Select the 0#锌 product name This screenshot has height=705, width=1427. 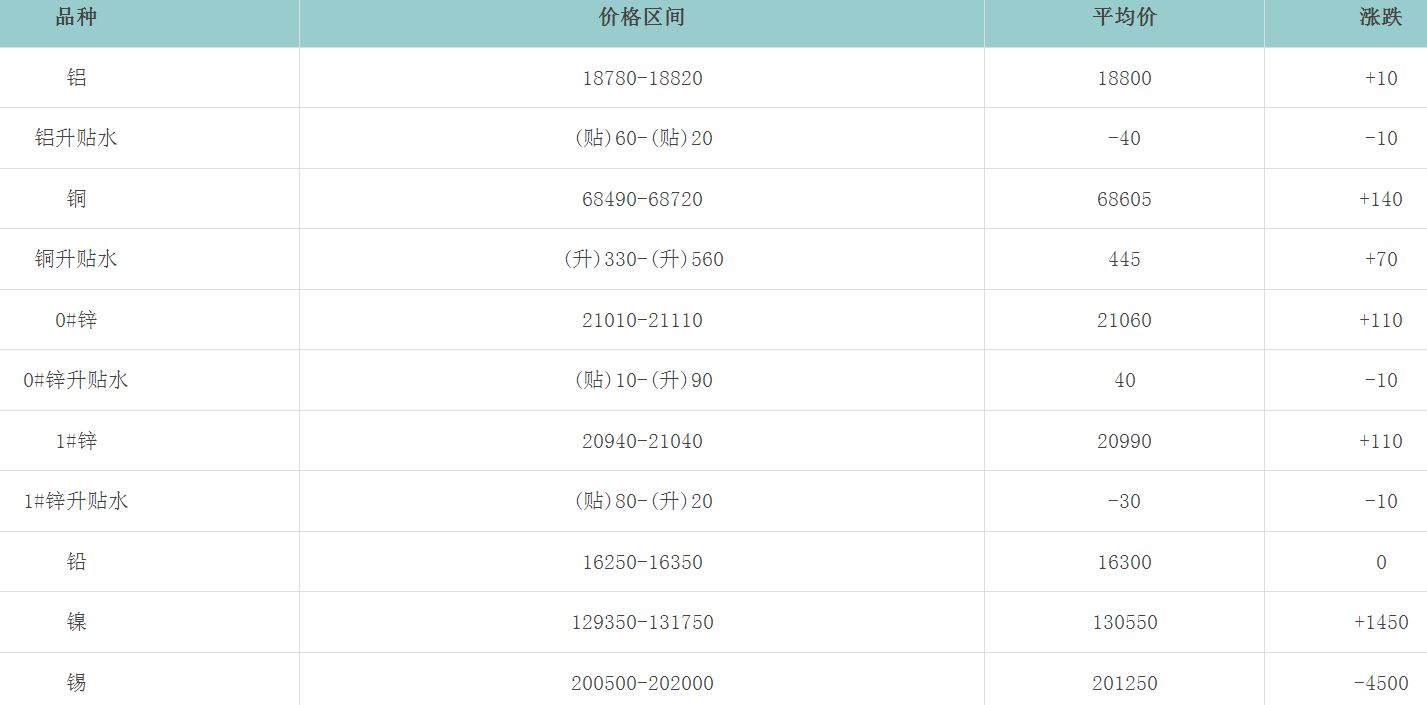(x=76, y=320)
